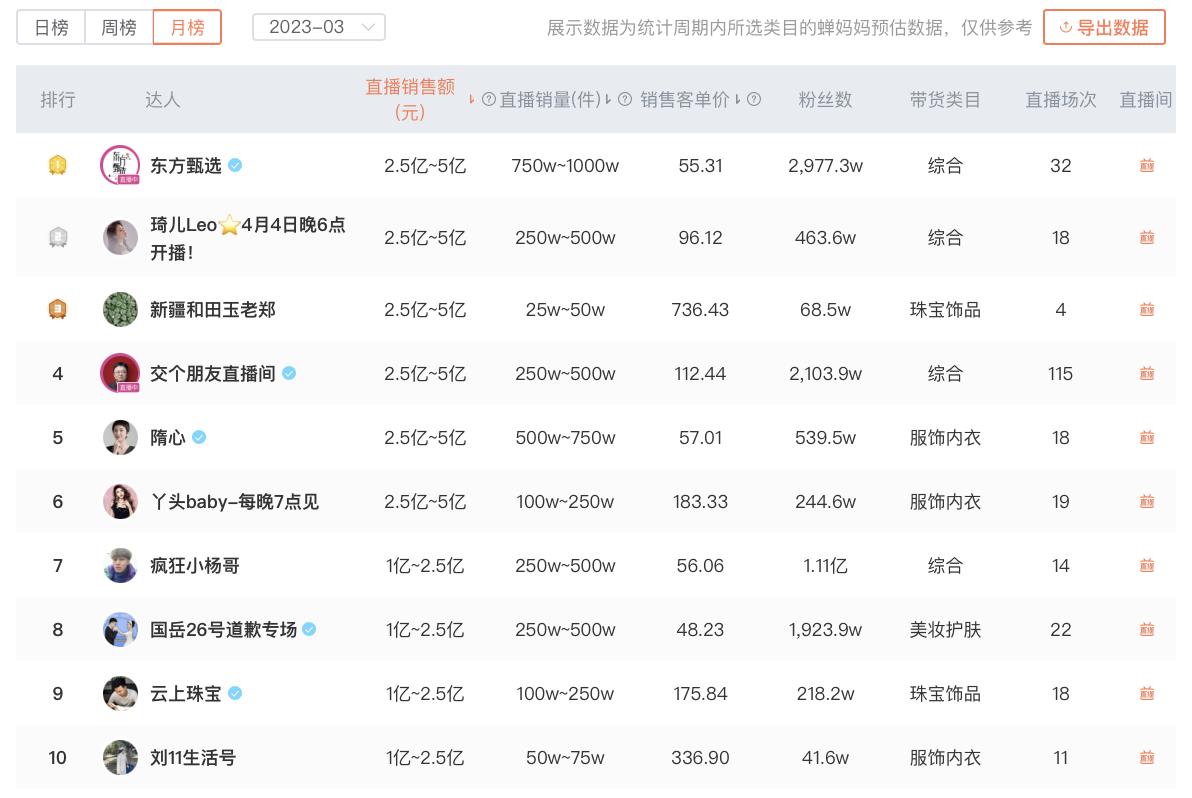This screenshot has height=798, width=1192.
Task: Click 183.33 price cell for 丫头baby
Action: (x=700, y=502)
